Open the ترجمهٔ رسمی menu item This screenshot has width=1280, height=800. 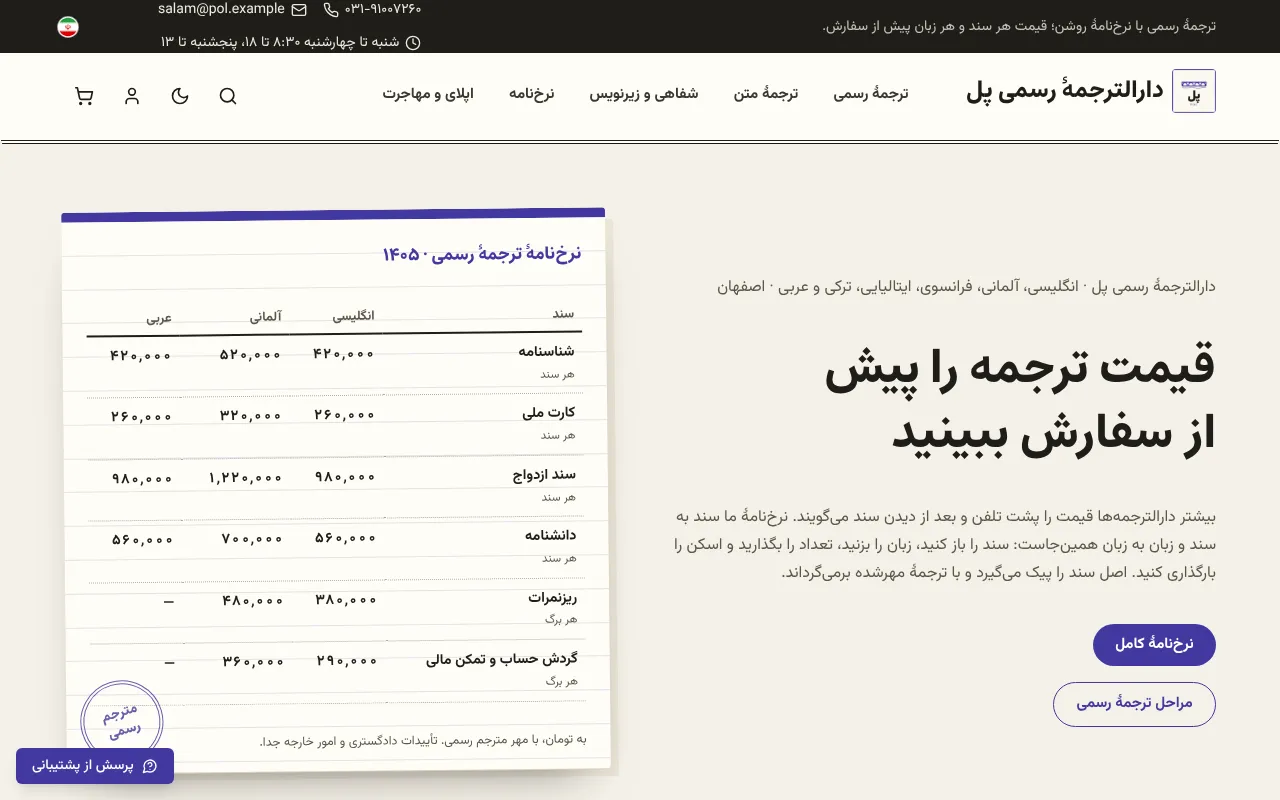871,94
